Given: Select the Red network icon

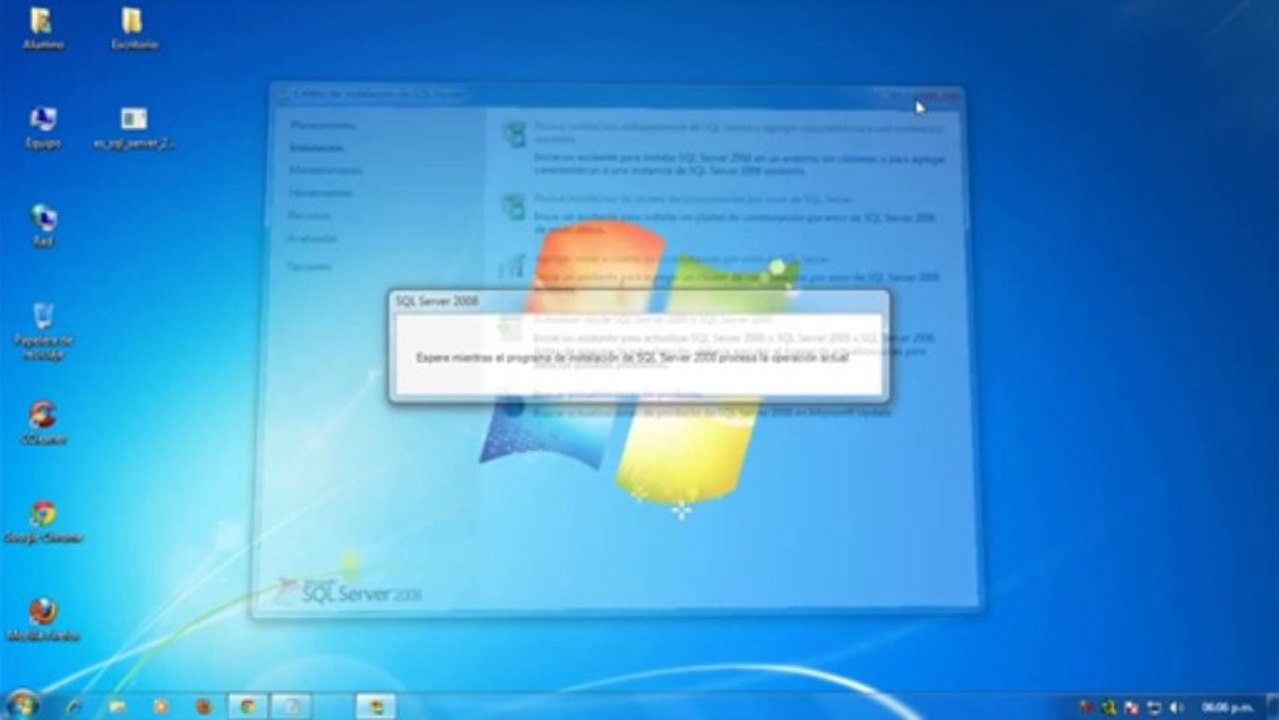Looking at the screenshot, I should click(x=43, y=226).
